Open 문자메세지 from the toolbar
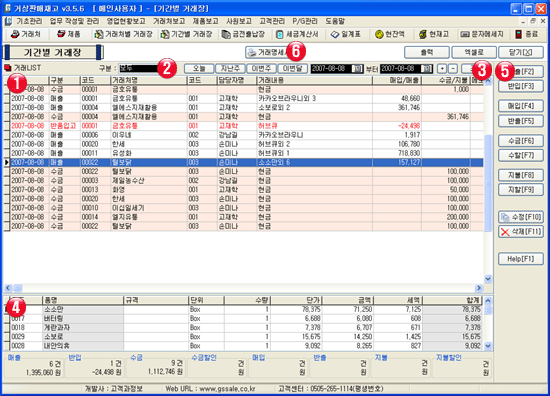 482,34
